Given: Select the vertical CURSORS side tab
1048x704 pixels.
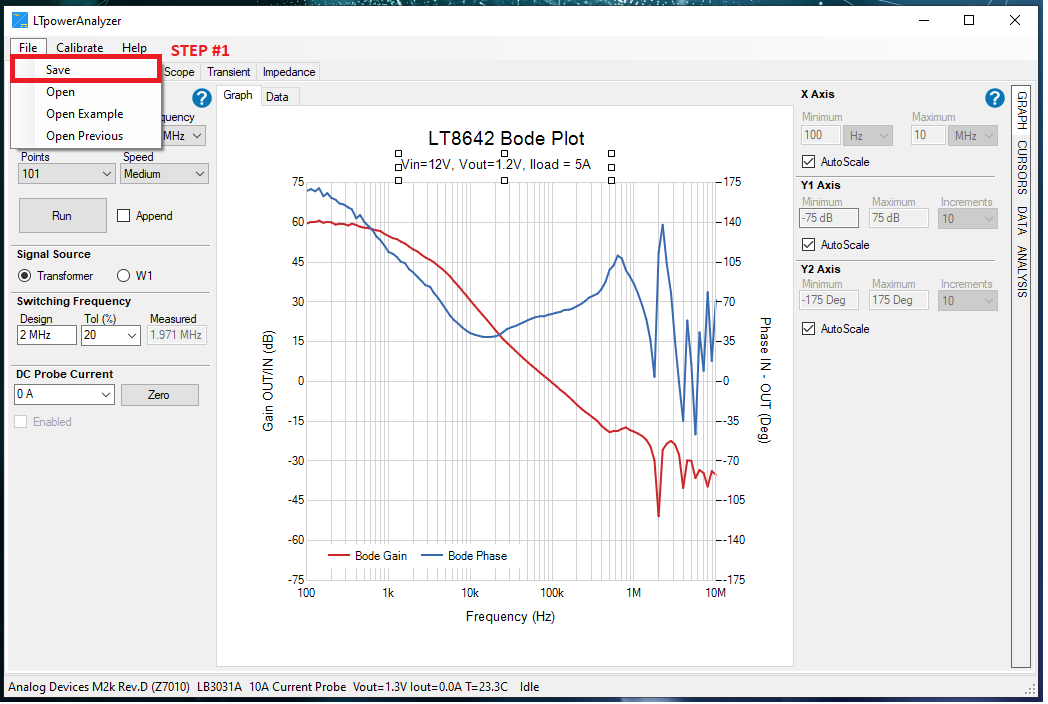Looking at the screenshot, I should (x=1021, y=166).
